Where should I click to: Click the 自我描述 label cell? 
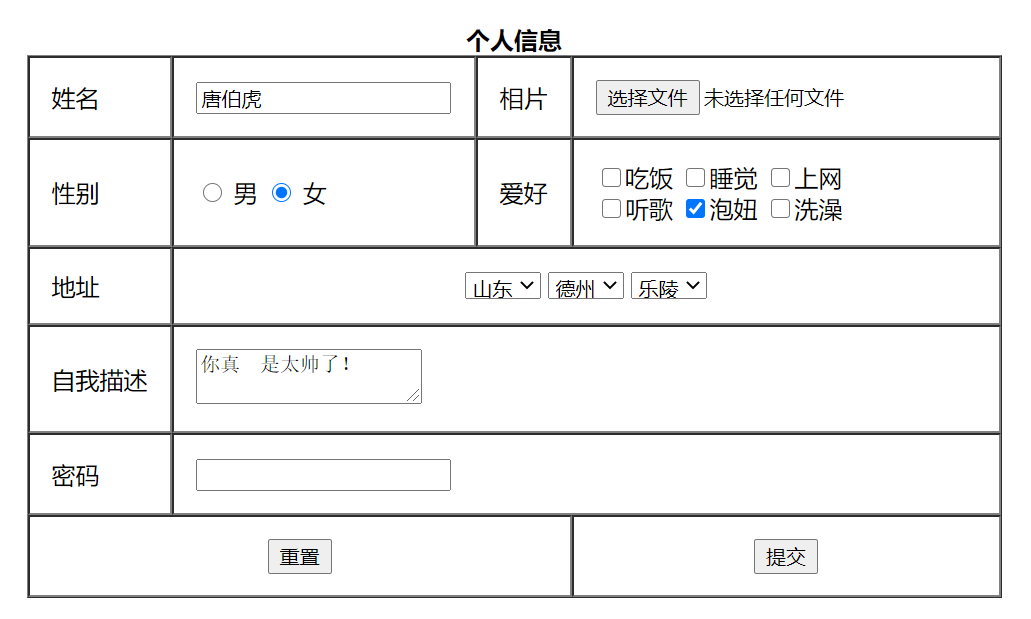click(100, 380)
